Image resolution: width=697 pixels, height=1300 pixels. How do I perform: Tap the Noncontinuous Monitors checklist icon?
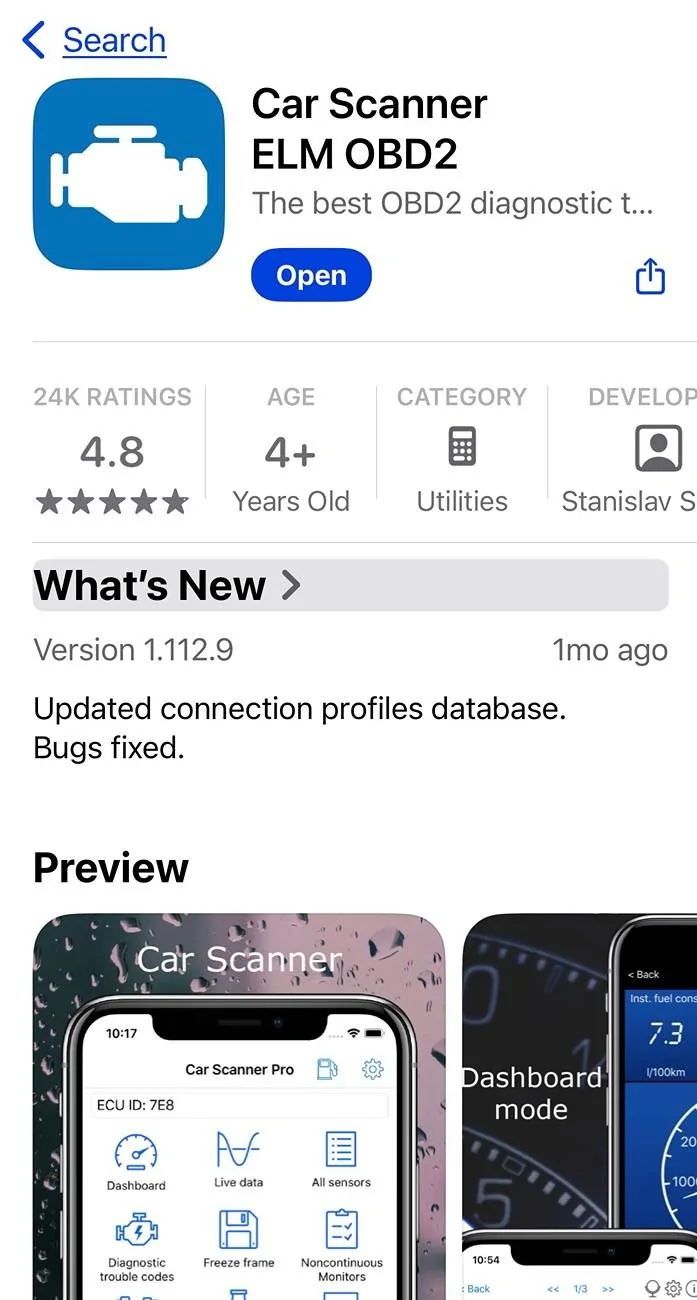coord(342,1230)
